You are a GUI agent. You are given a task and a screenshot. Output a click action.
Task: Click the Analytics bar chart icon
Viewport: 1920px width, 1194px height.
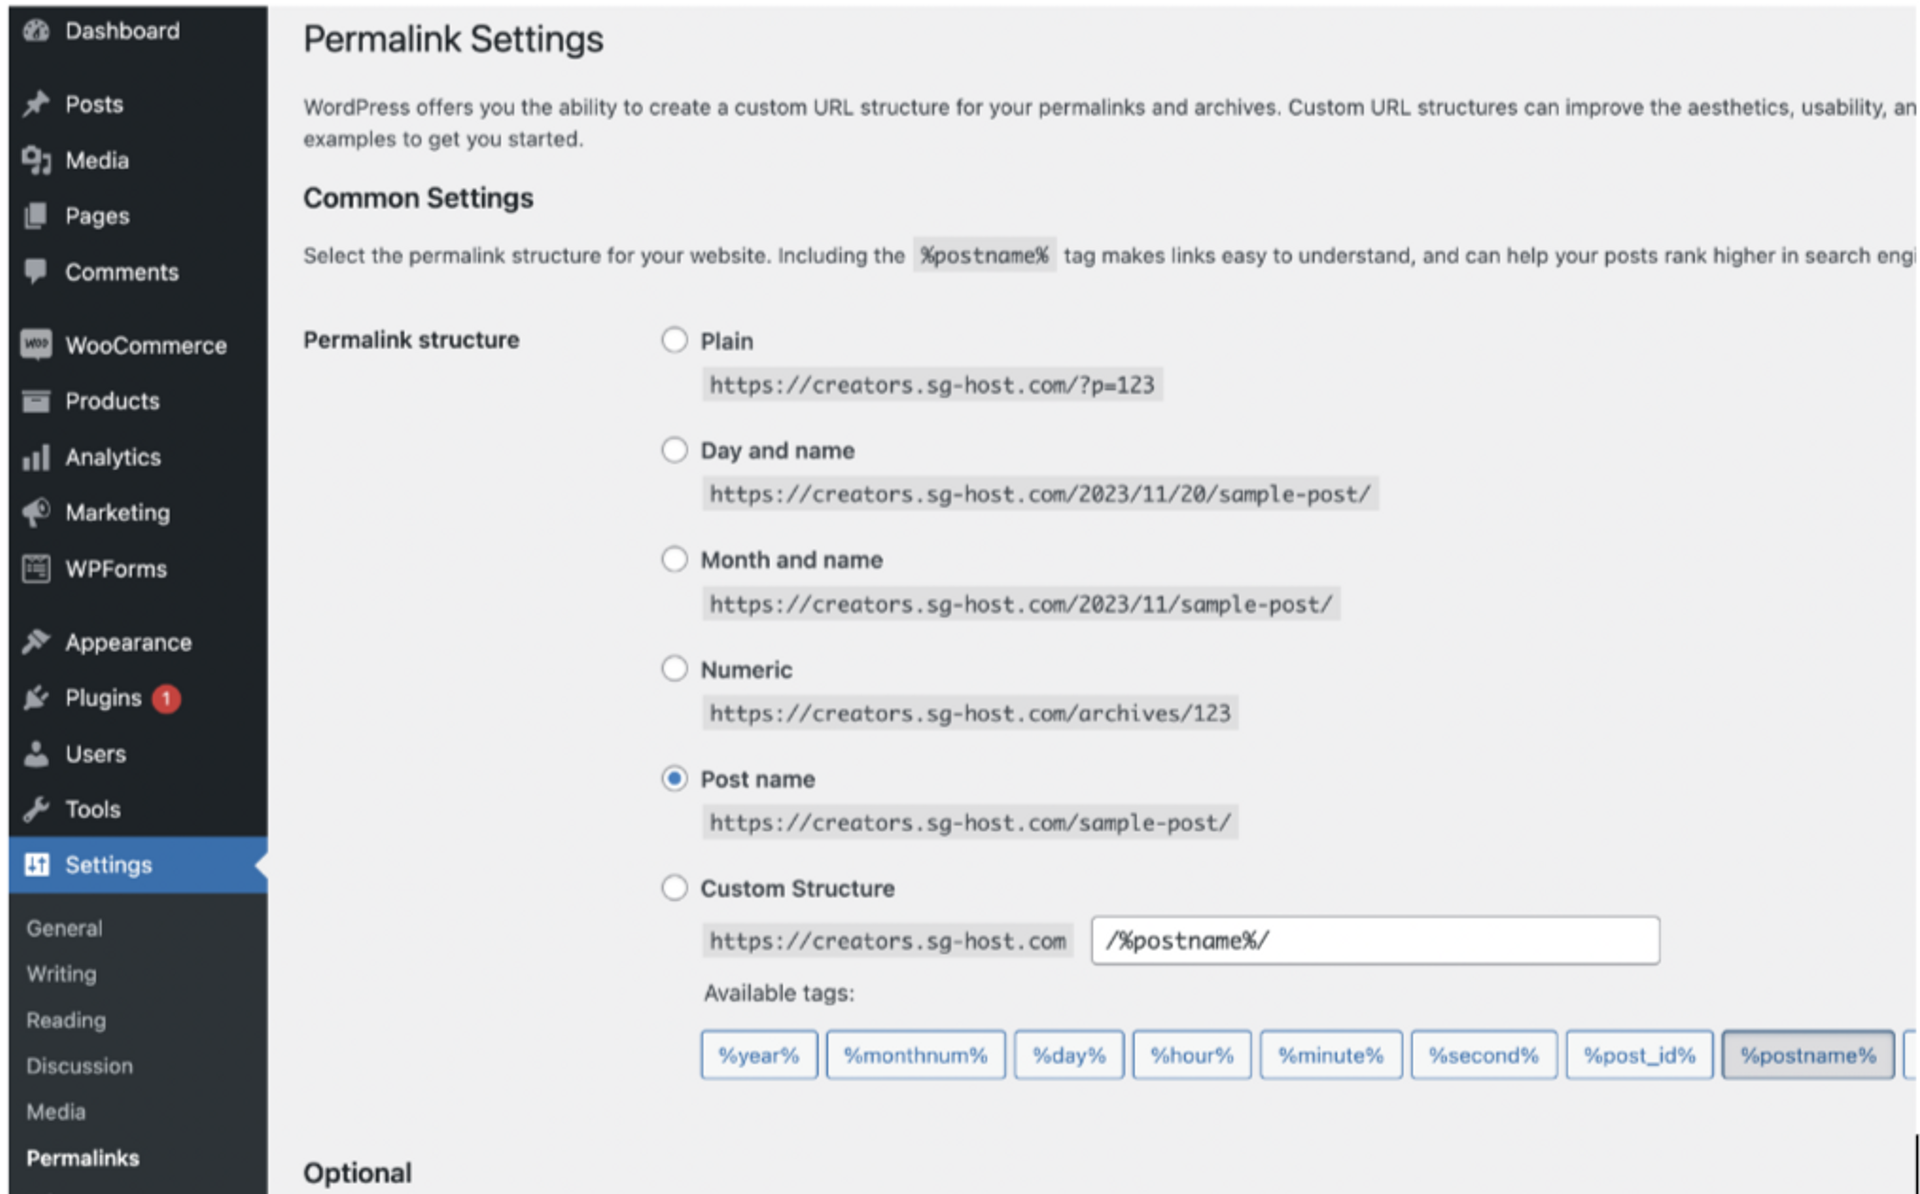(36, 458)
